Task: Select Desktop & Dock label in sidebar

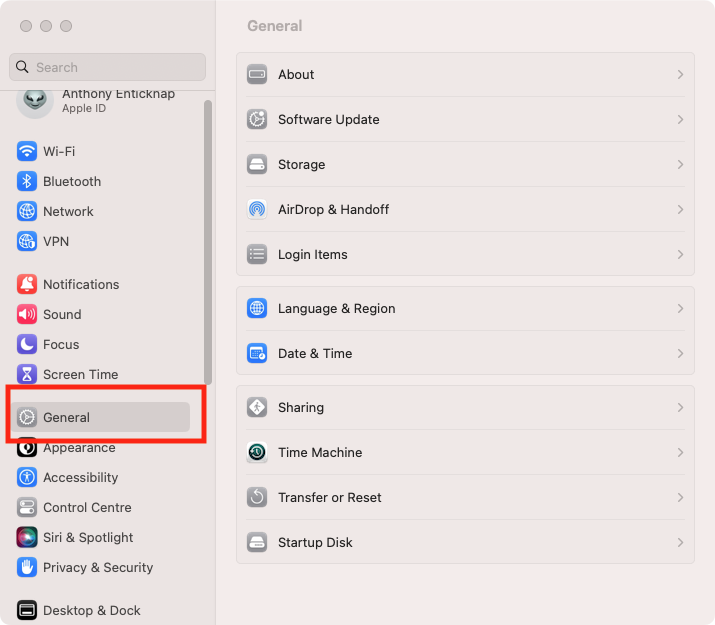Action: coord(92,610)
